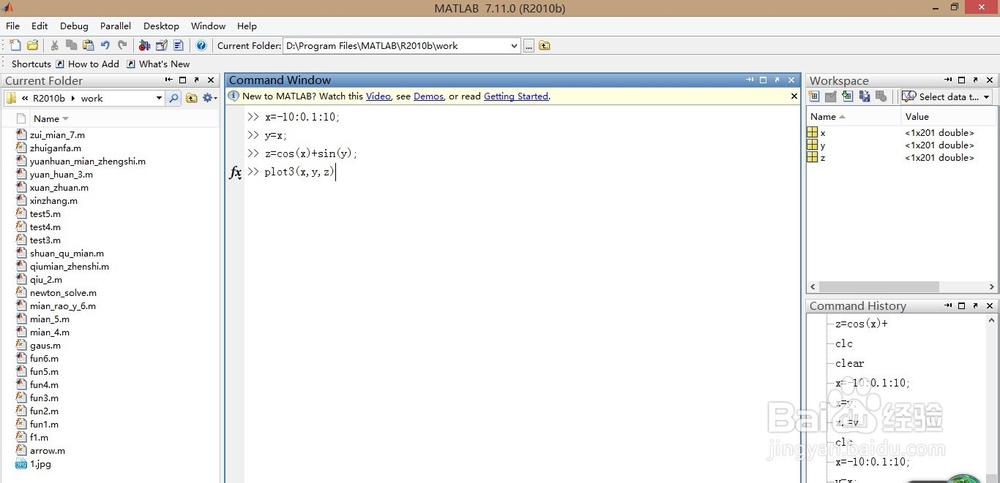The height and width of the screenshot is (483, 1000).
Task: Open the Window menu
Action: 209,26
